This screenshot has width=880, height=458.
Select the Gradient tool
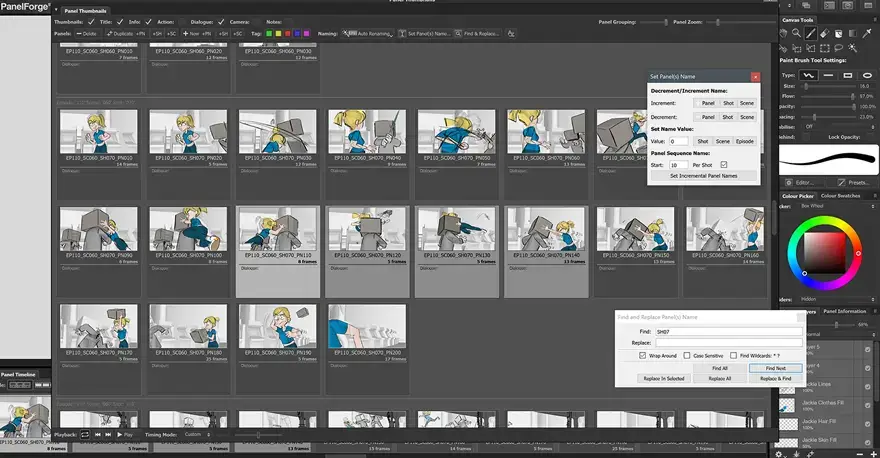[x=852, y=34]
